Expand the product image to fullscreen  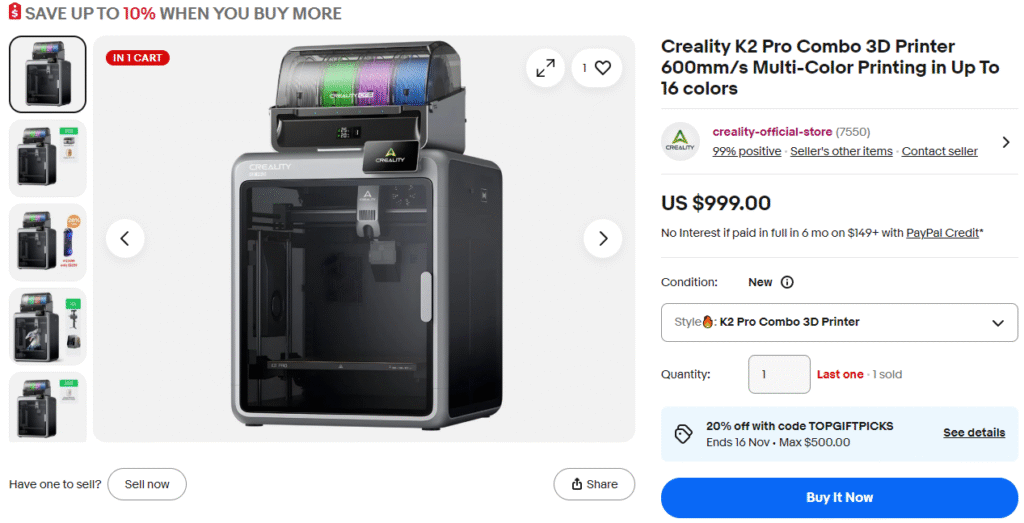point(545,68)
